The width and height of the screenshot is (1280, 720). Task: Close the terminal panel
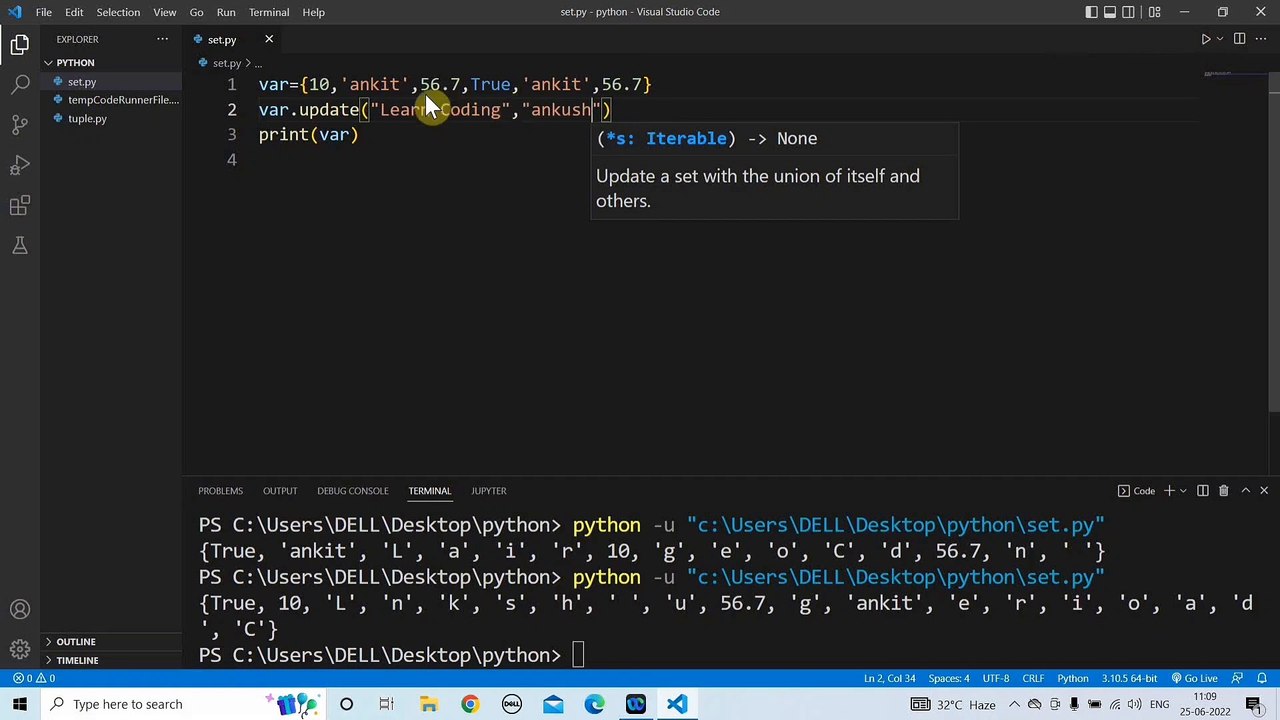click(1264, 491)
